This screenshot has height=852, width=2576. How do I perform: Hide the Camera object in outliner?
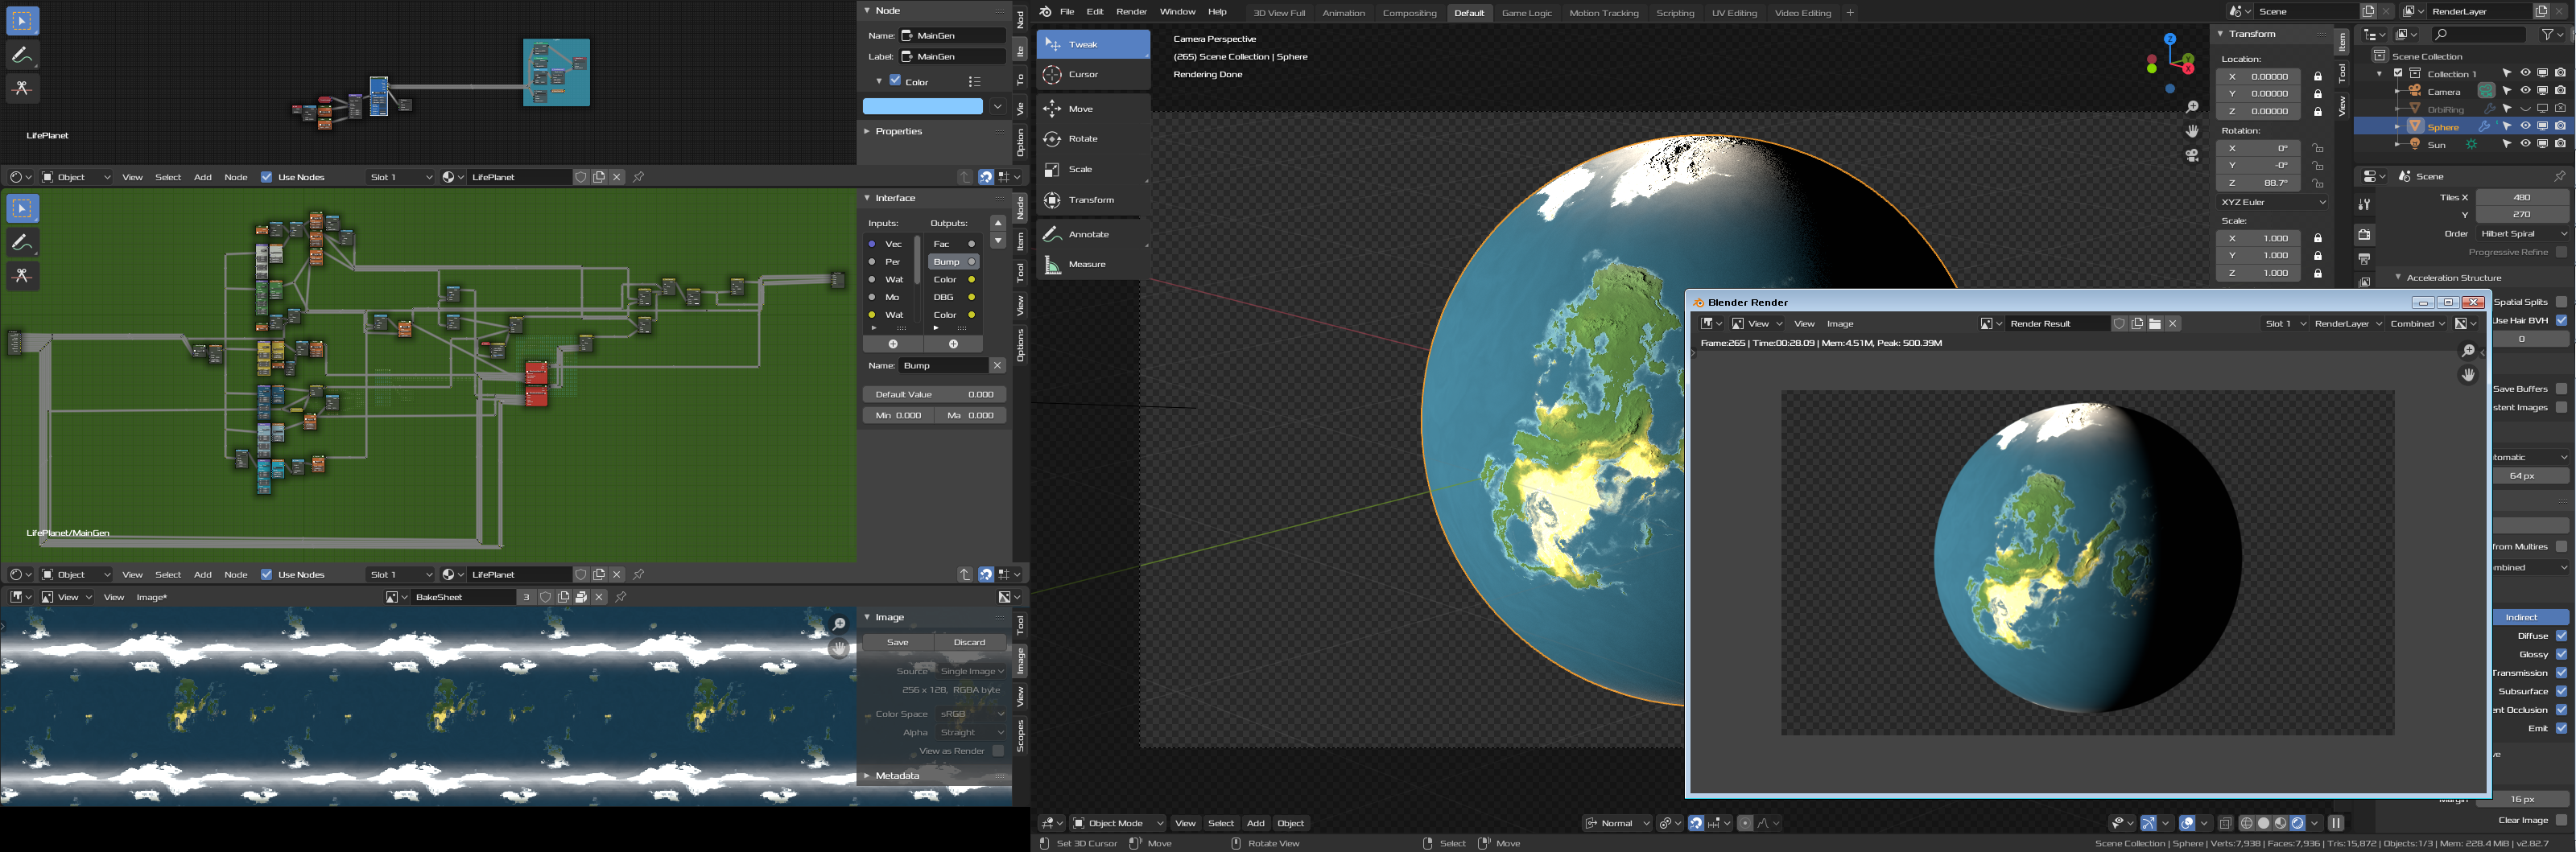(x=2525, y=91)
